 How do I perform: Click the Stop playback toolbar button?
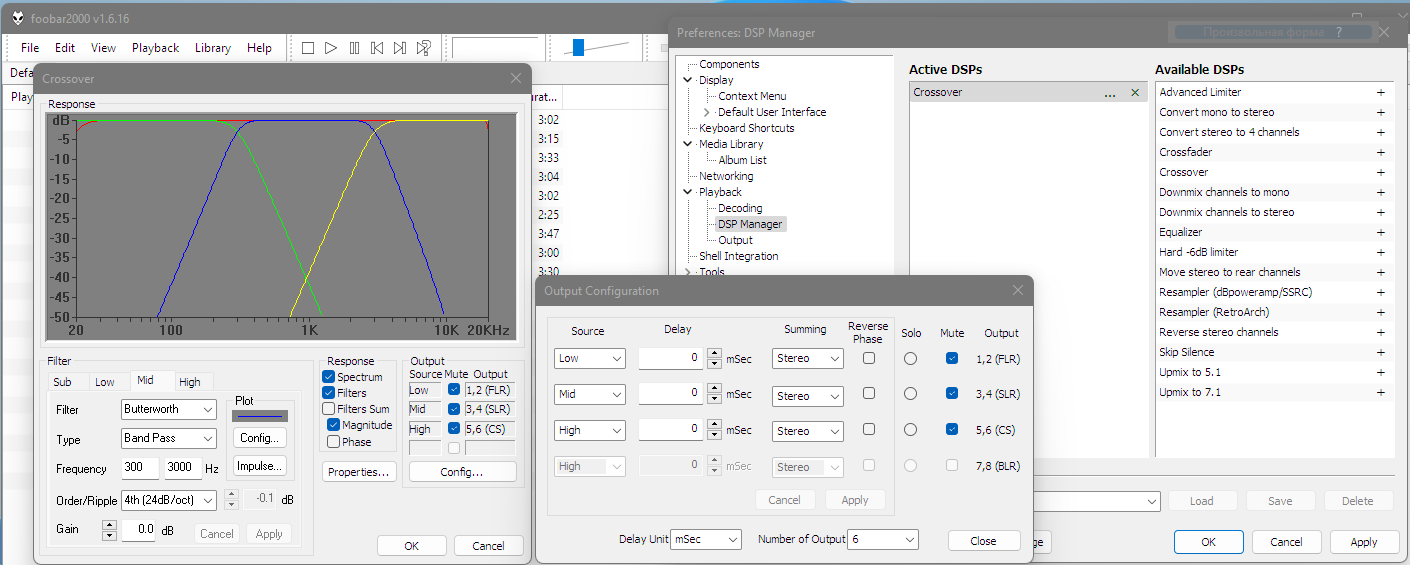(308, 48)
